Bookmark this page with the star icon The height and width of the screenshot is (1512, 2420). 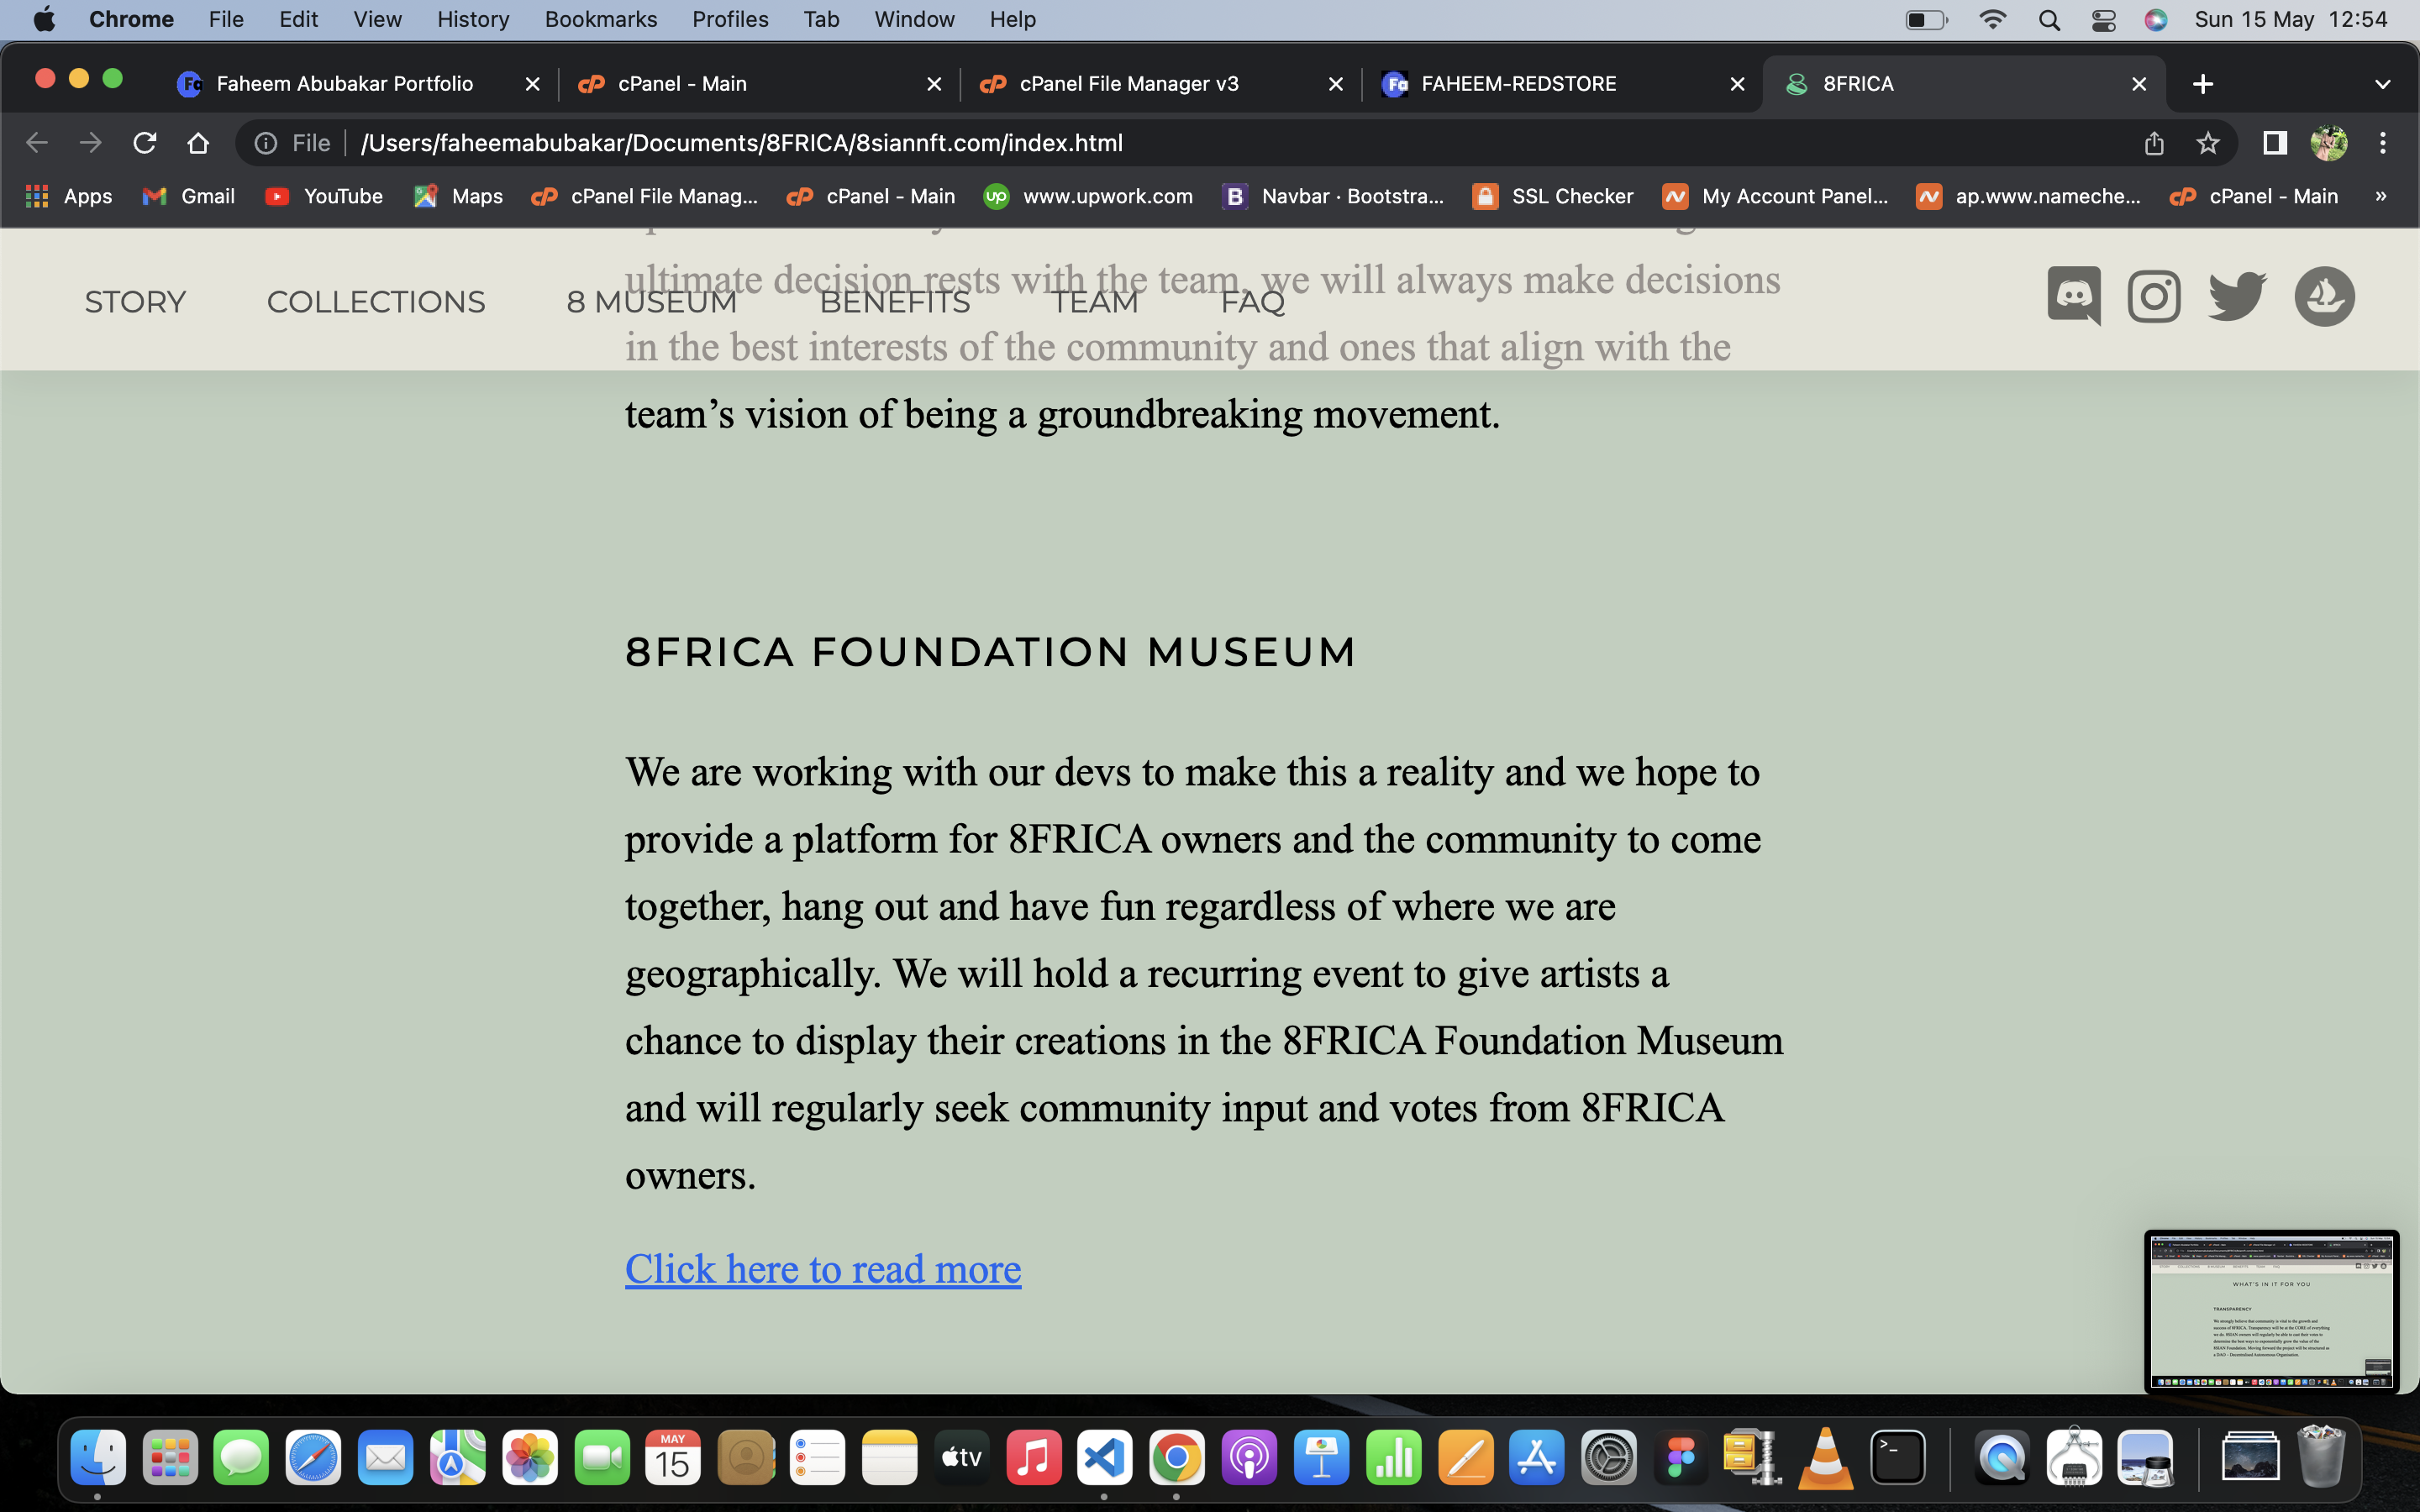pyautogui.click(x=2208, y=143)
